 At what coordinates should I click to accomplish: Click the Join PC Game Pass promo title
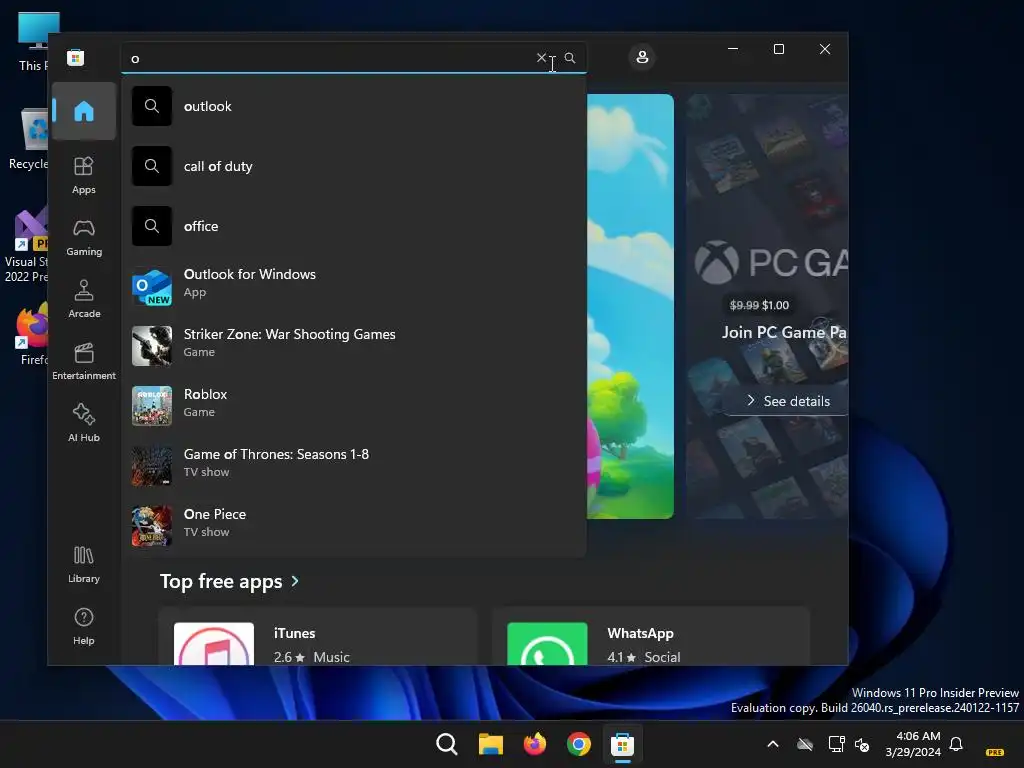[784, 332]
